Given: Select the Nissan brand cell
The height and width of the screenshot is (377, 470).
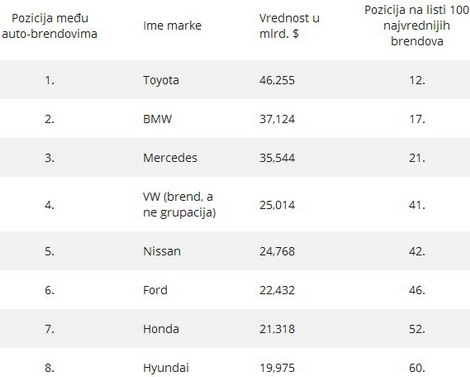Looking at the screenshot, I should pos(162,251).
